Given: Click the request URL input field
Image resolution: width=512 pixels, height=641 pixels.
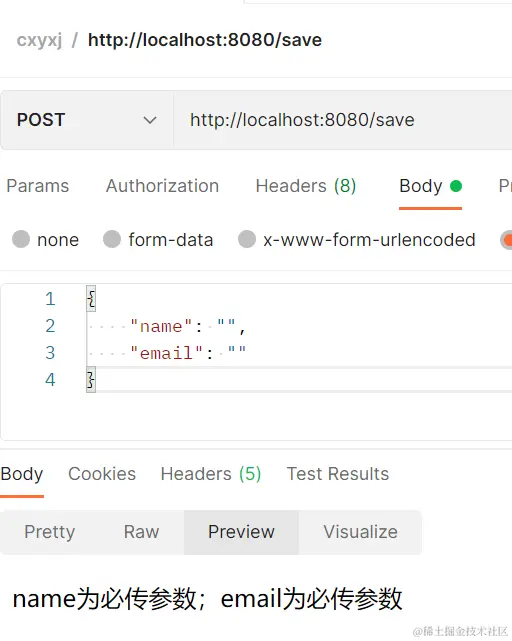Looking at the screenshot, I should [x=343, y=120].
